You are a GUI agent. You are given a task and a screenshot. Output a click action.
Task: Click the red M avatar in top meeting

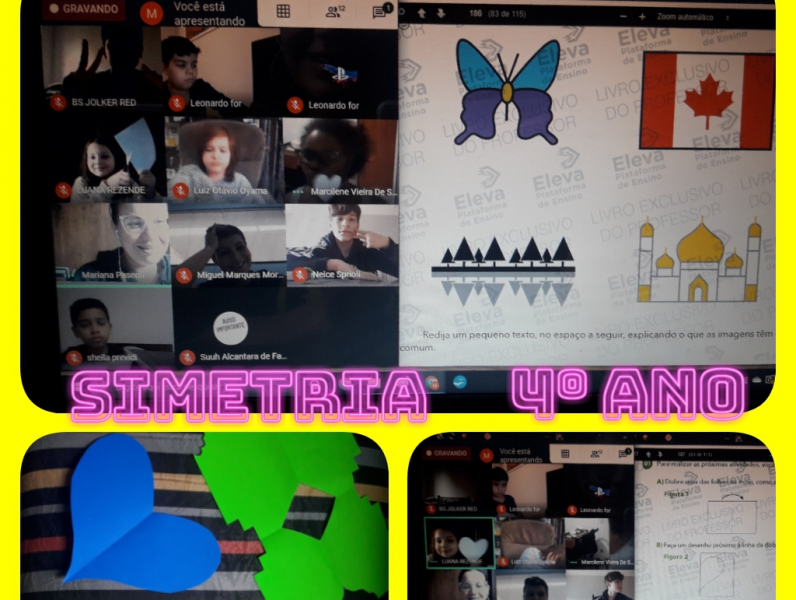pyautogui.click(x=151, y=14)
